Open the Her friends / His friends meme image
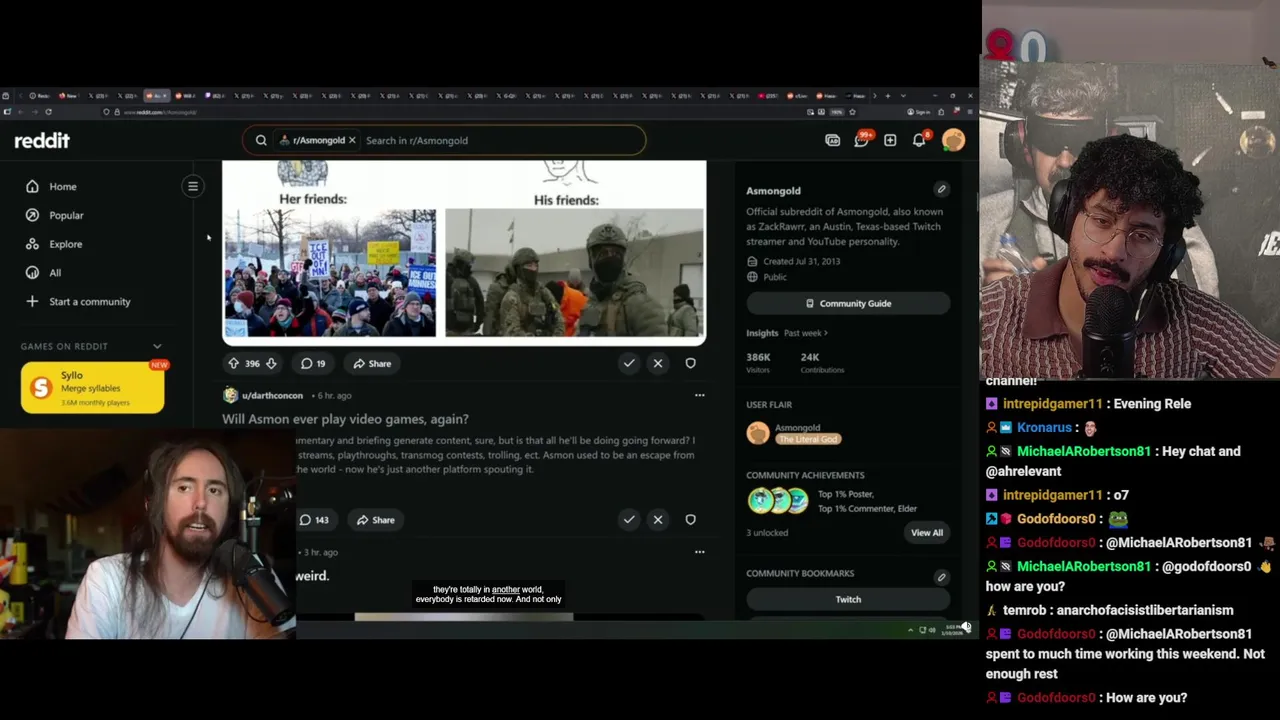Image resolution: width=1280 pixels, height=720 pixels. tap(464, 253)
